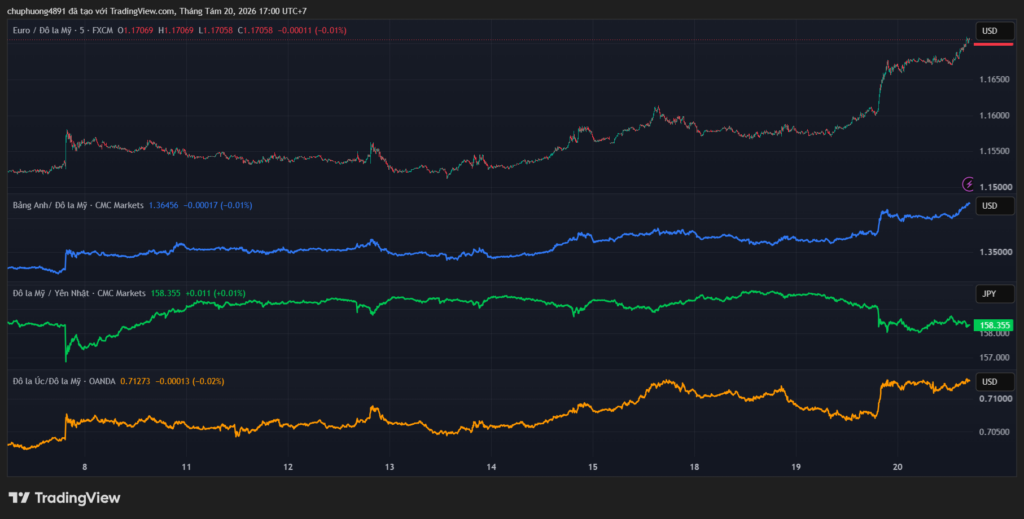Click date label 8 on time axis
Screen dimensions: 1024x519
(85, 467)
